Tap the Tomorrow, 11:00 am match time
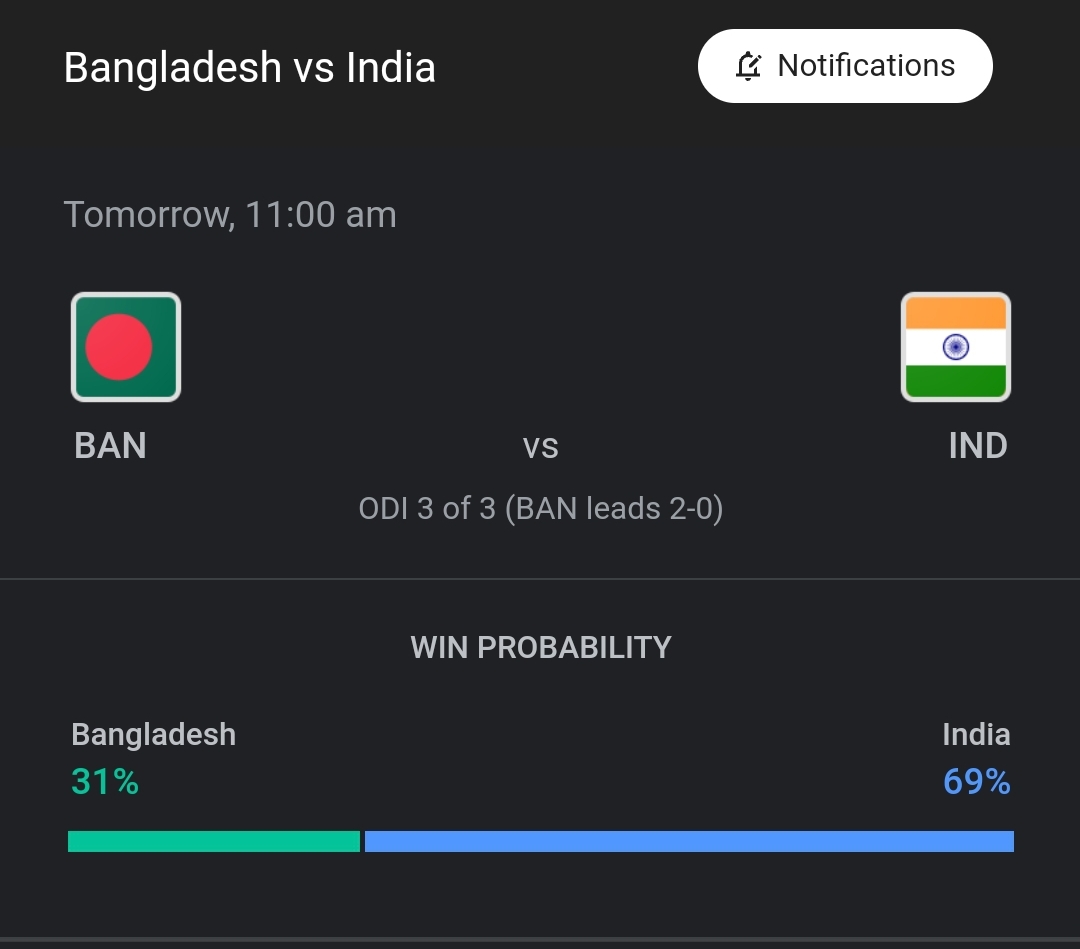Screen dimensions: 1080x949 (x=230, y=214)
